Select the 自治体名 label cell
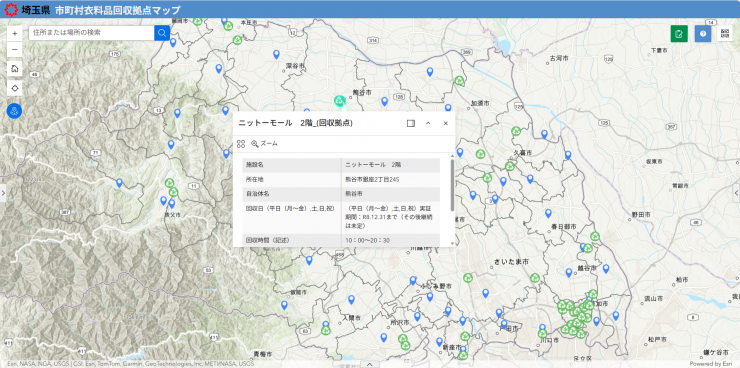740x368 pixels. [292, 194]
